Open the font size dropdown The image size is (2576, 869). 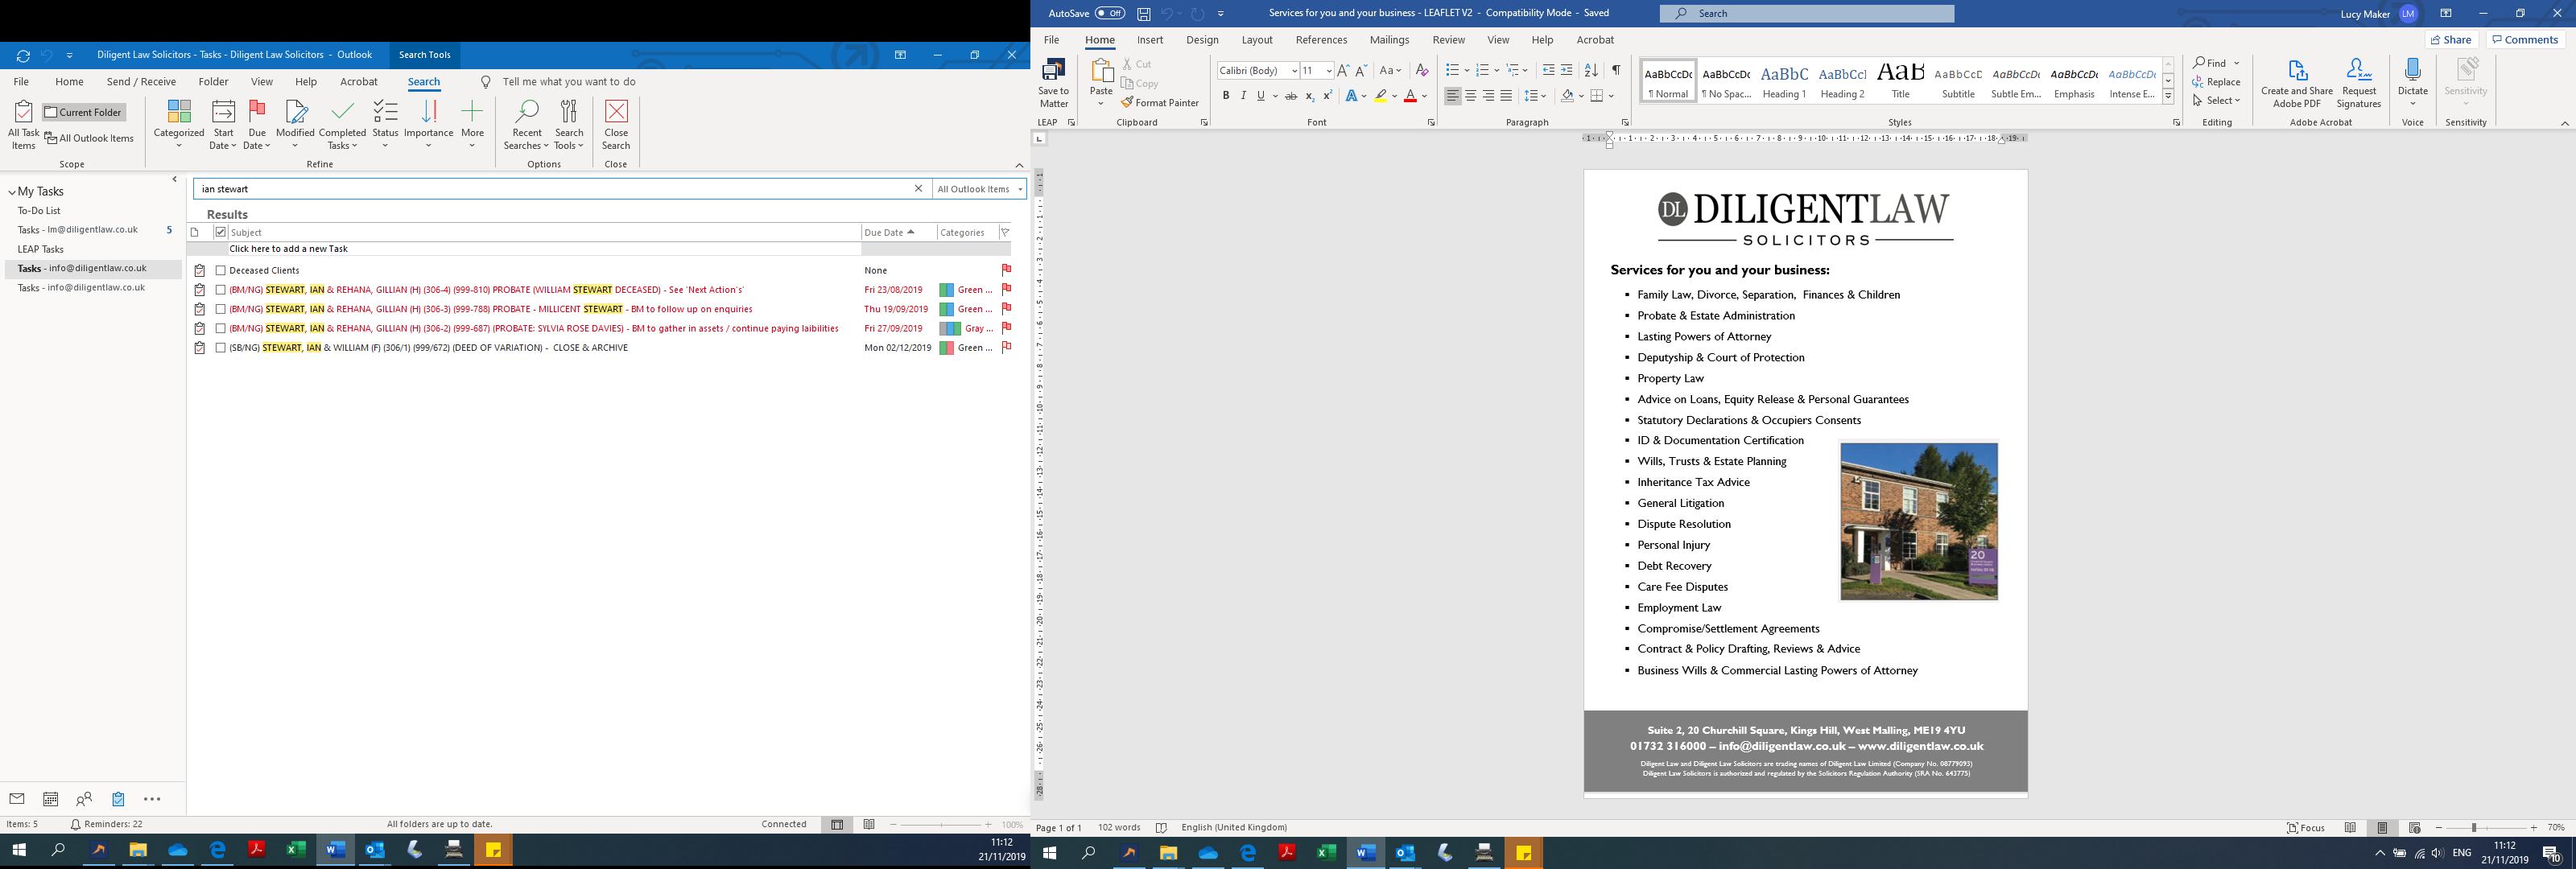tap(1328, 71)
